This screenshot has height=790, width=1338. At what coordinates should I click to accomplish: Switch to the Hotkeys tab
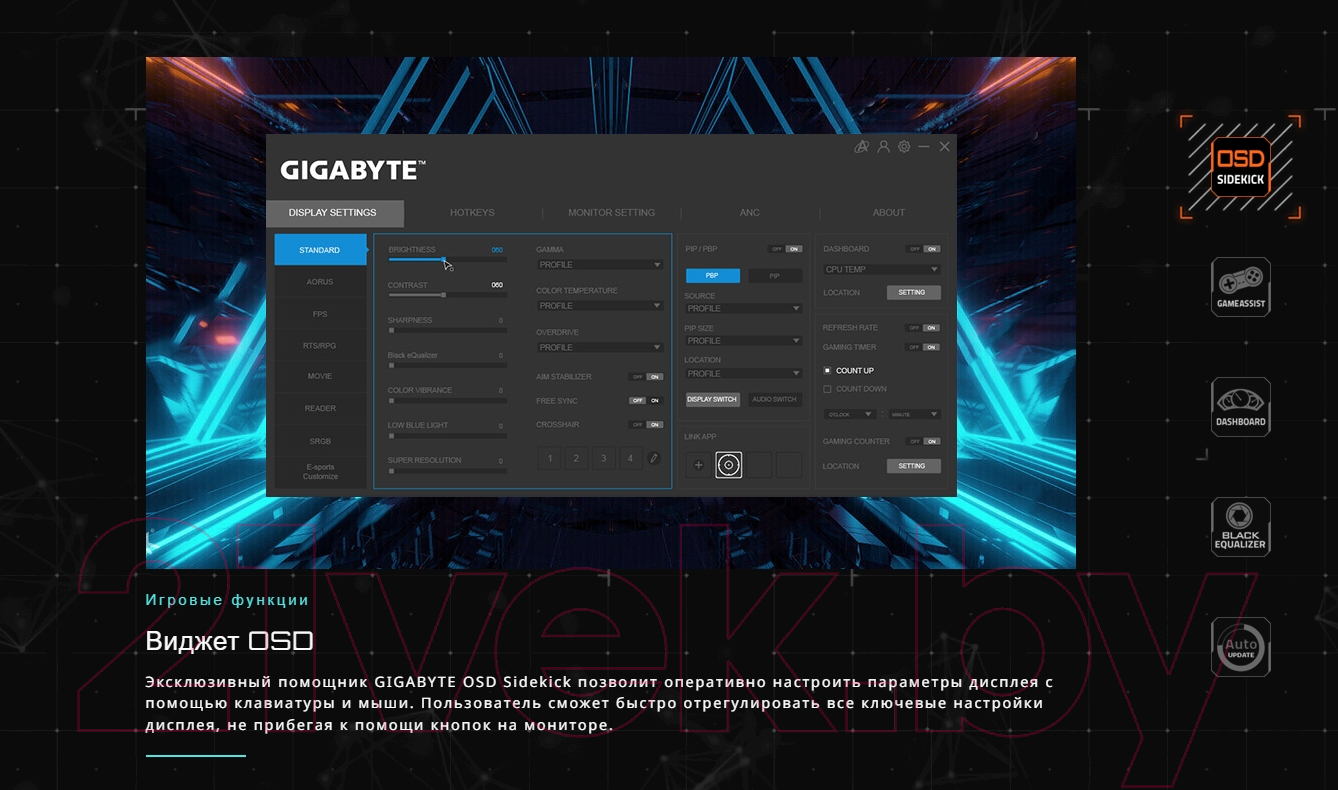coord(472,213)
